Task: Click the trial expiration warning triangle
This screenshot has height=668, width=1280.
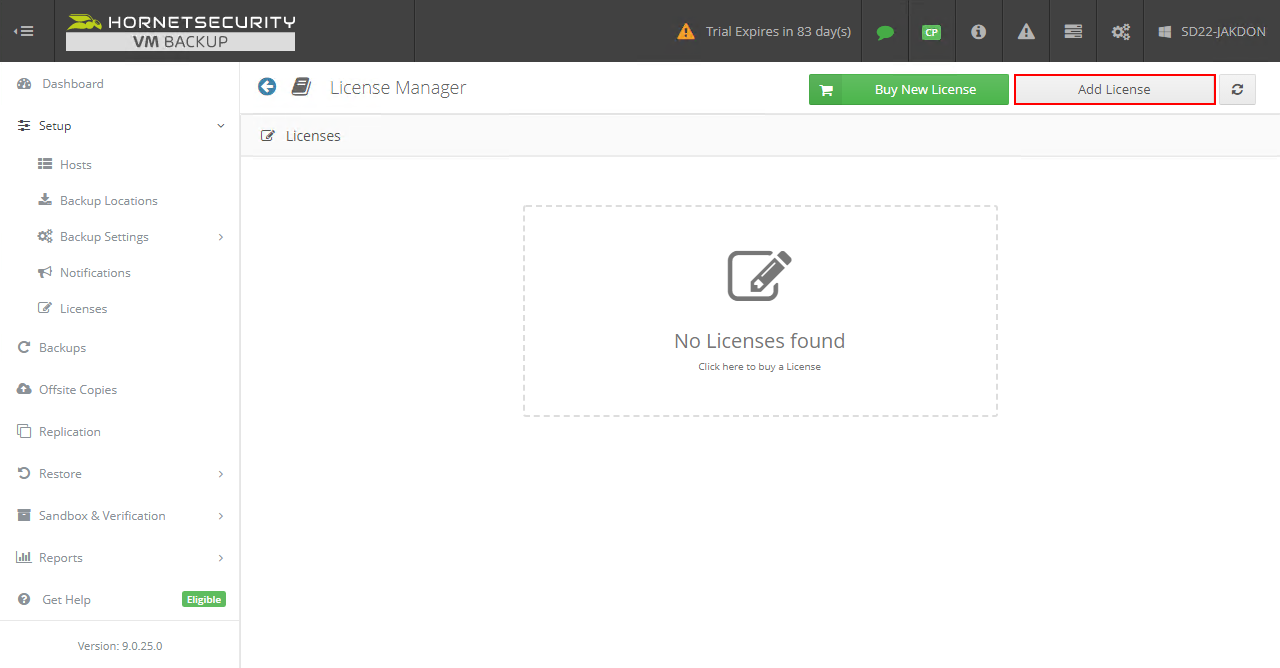Action: click(x=685, y=31)
